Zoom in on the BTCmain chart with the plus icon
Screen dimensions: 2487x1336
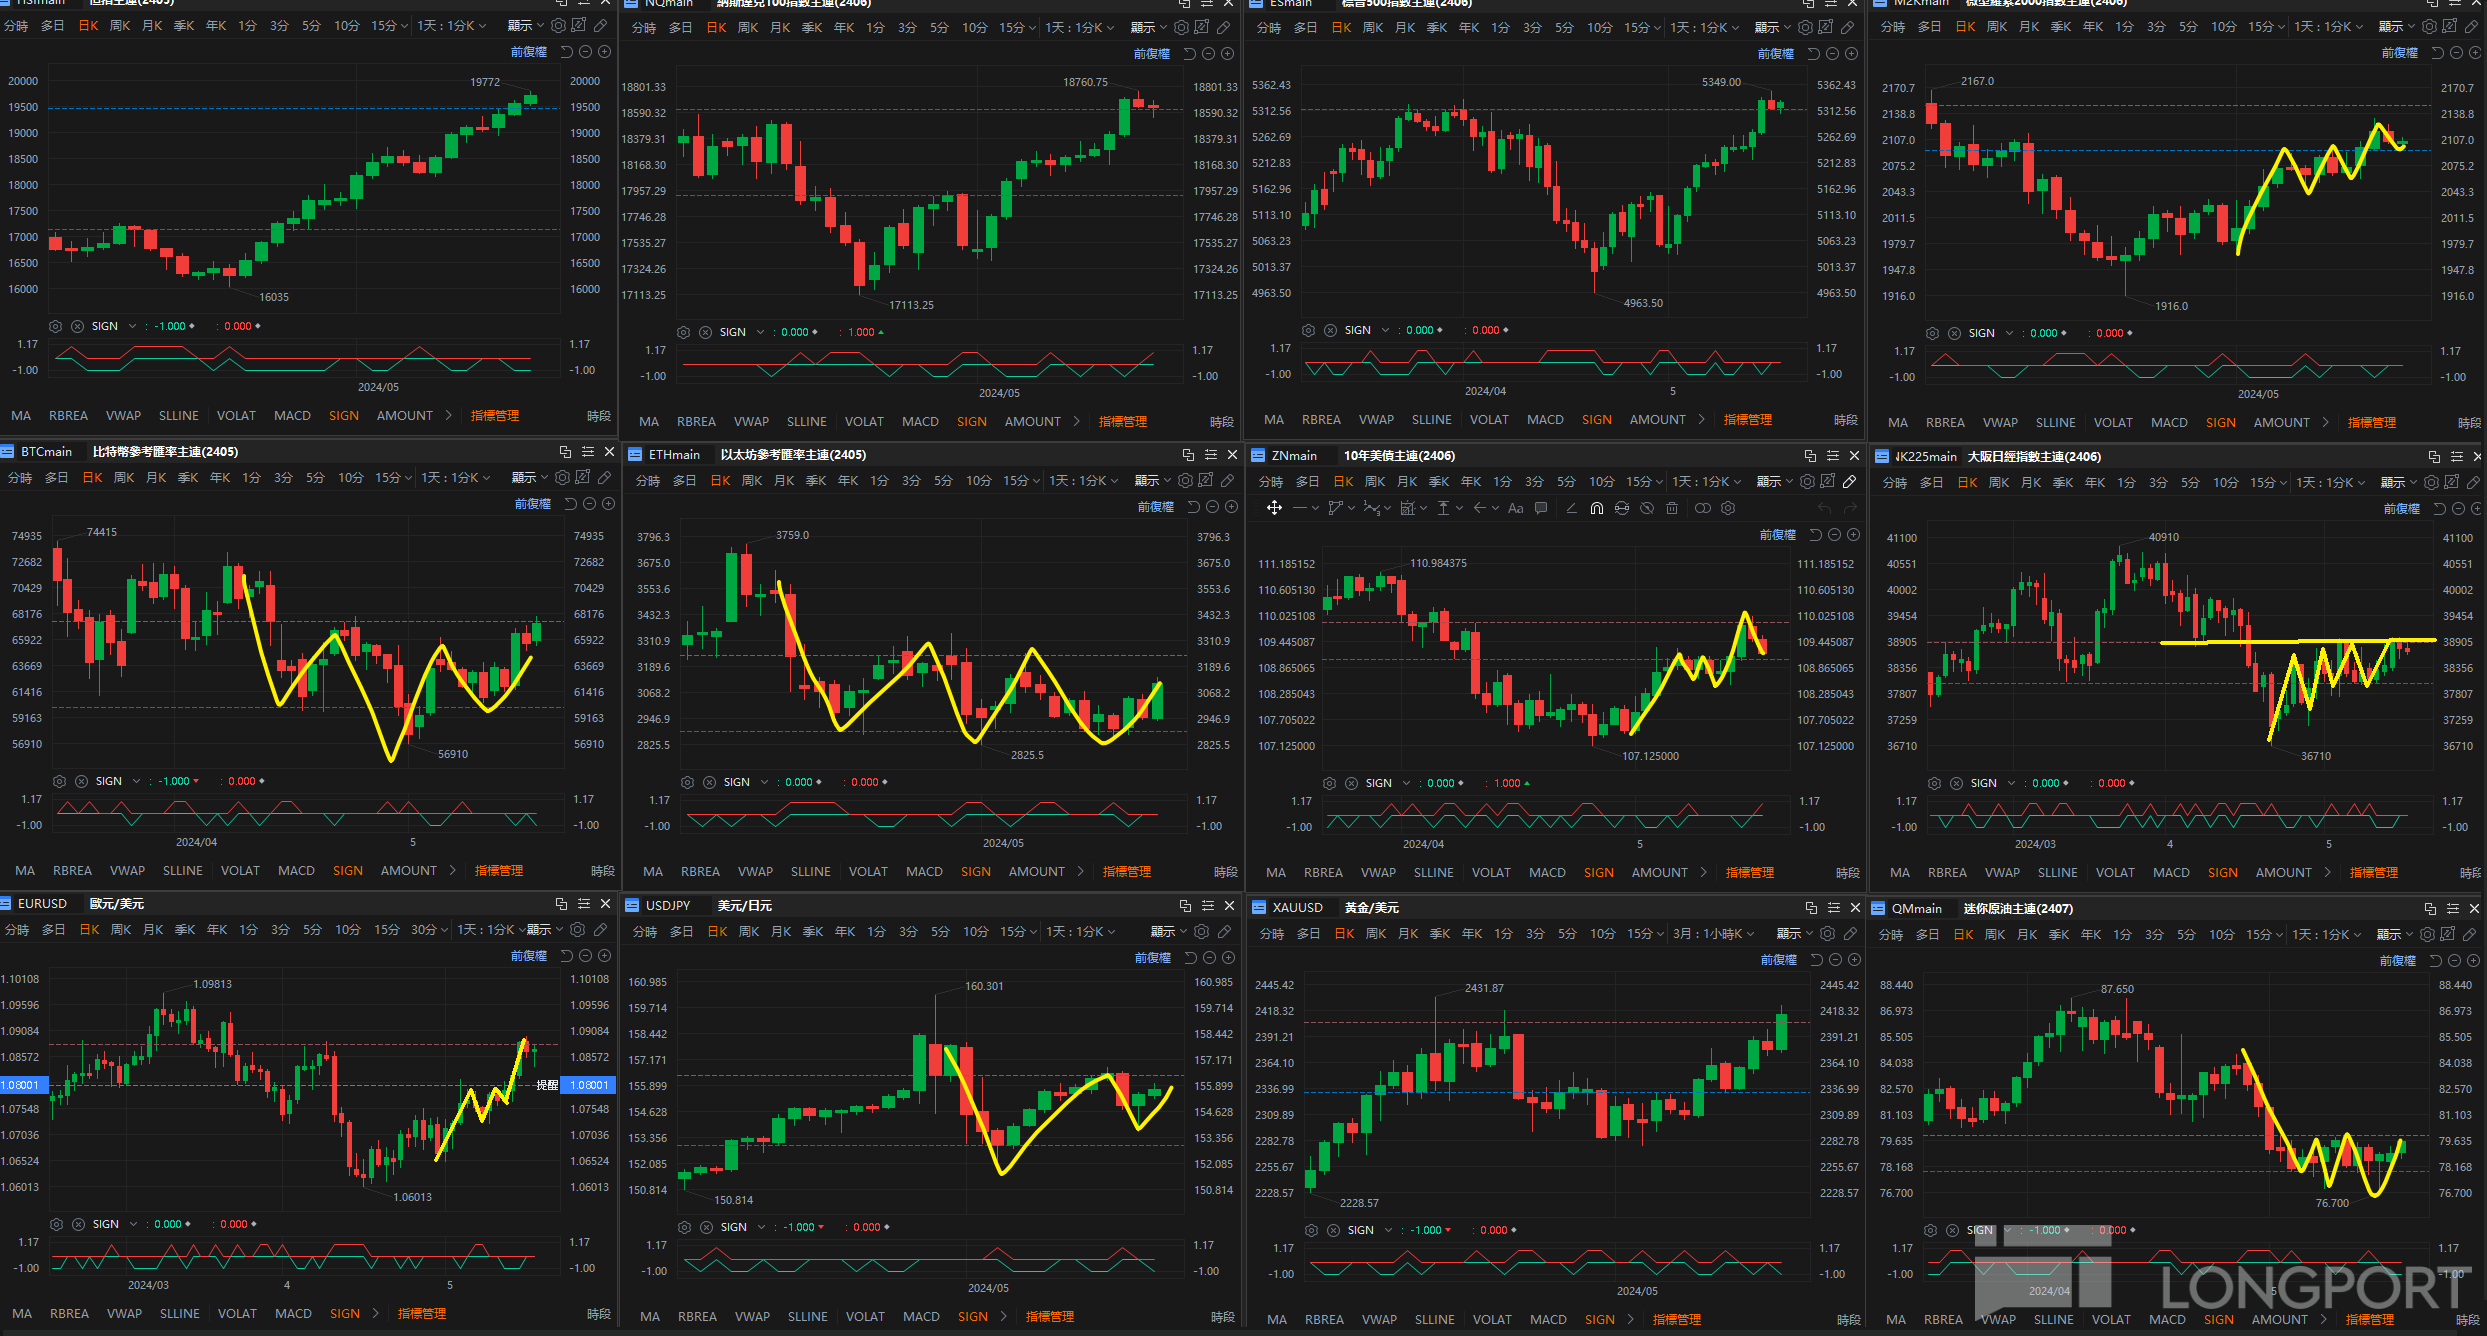(608, 504)
